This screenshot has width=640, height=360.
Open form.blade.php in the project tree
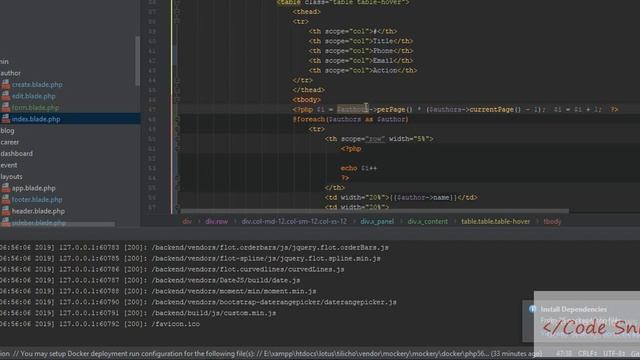pos(35,107)
